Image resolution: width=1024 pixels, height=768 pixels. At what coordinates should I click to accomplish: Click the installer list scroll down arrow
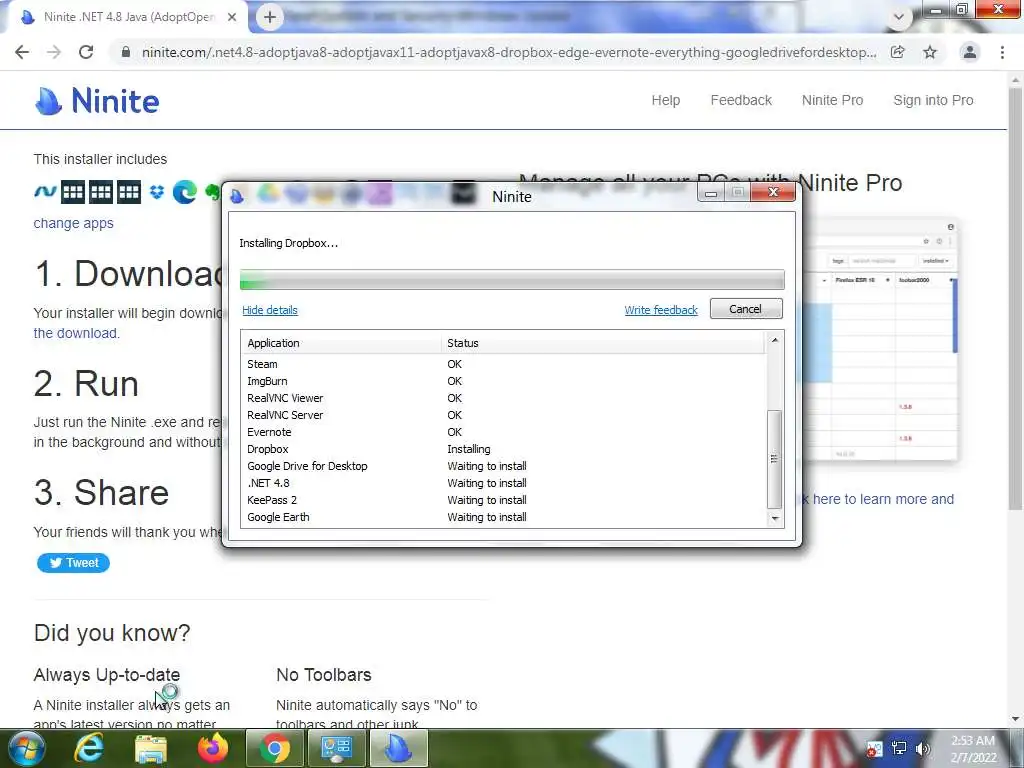775,519
